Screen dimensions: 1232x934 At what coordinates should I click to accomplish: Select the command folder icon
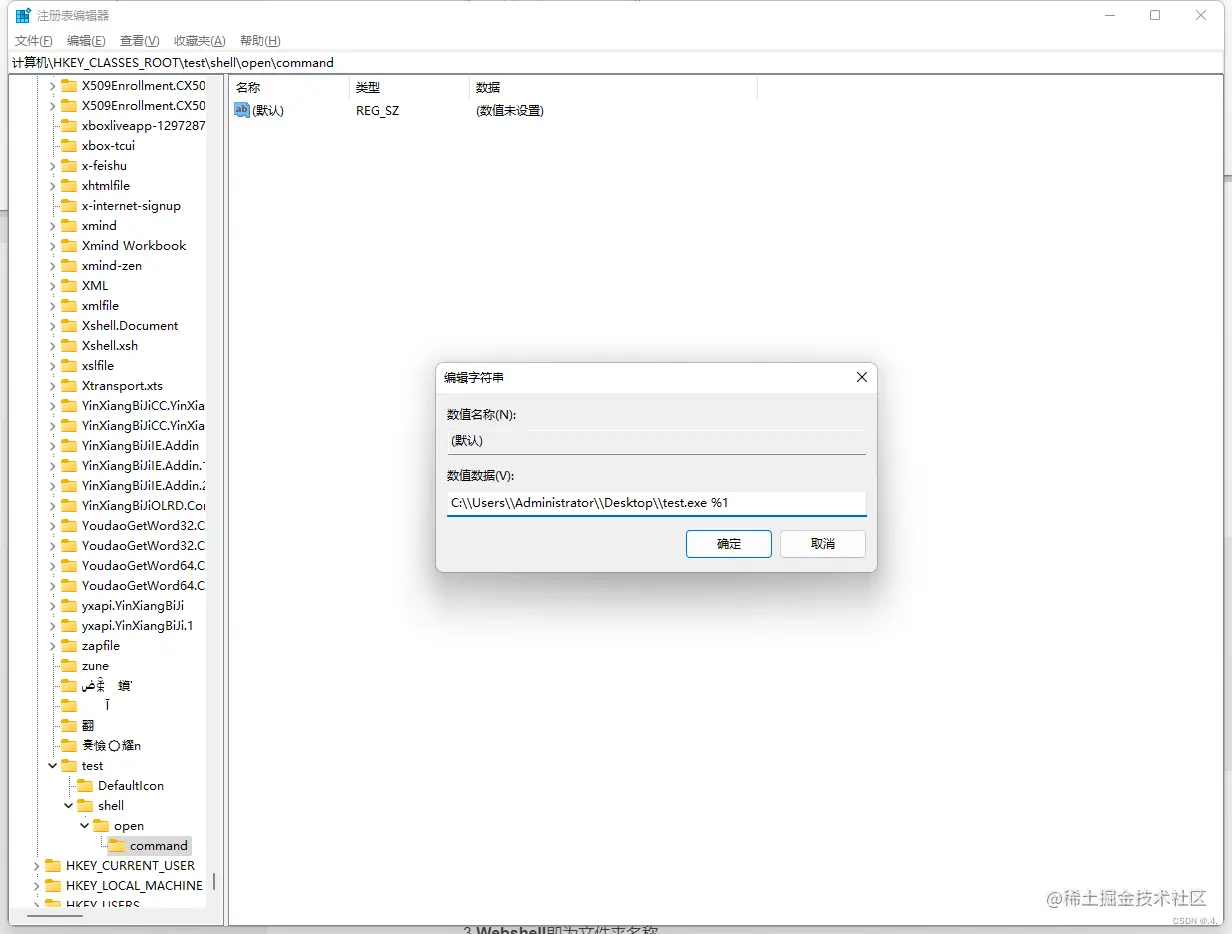117,846
